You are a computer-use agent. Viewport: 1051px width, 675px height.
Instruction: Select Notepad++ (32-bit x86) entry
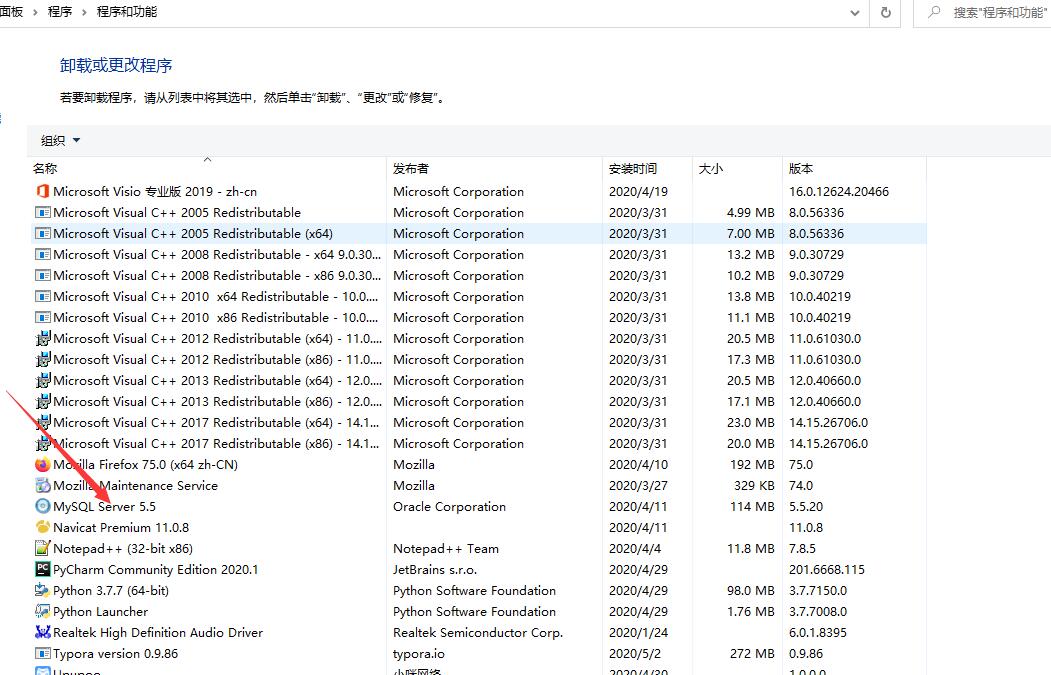[x=123, y=548]
